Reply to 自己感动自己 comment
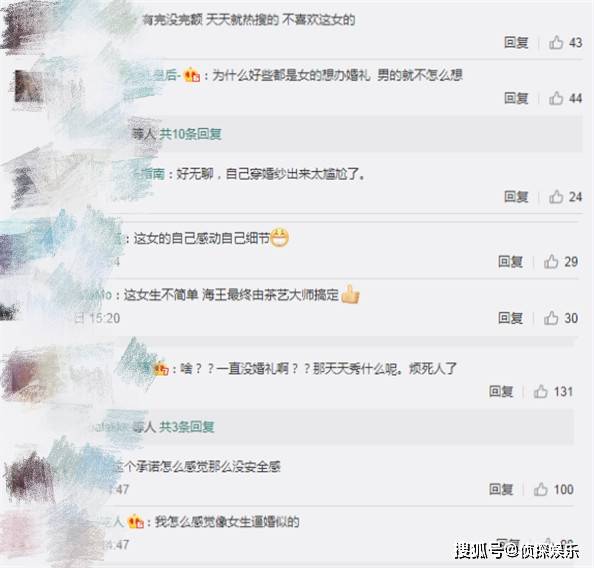 (510, 261)
